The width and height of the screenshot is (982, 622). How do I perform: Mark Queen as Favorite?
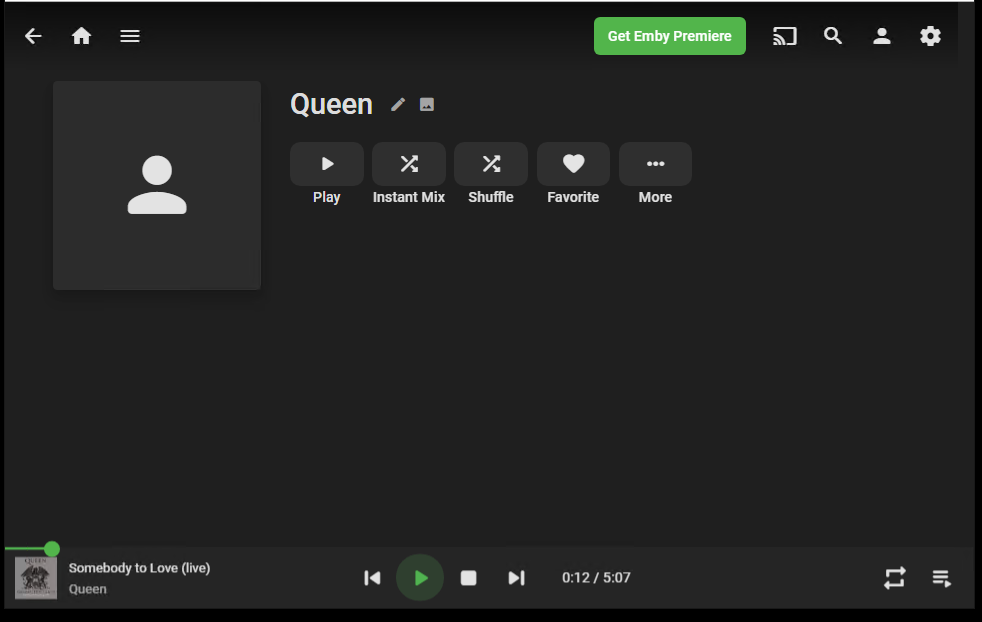(x=573, y=164)
